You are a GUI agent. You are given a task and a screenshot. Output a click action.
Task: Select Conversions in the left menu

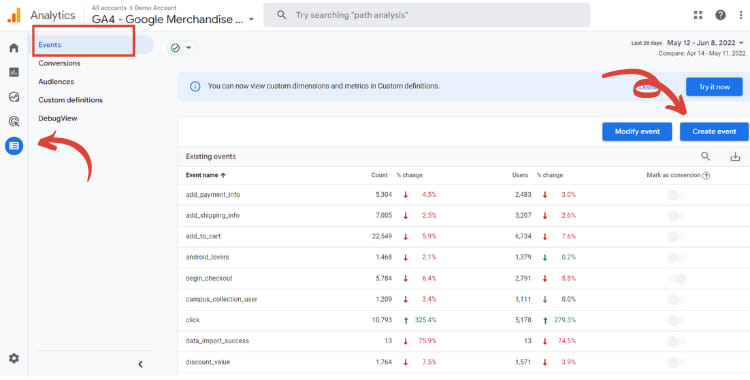(59, 63)
